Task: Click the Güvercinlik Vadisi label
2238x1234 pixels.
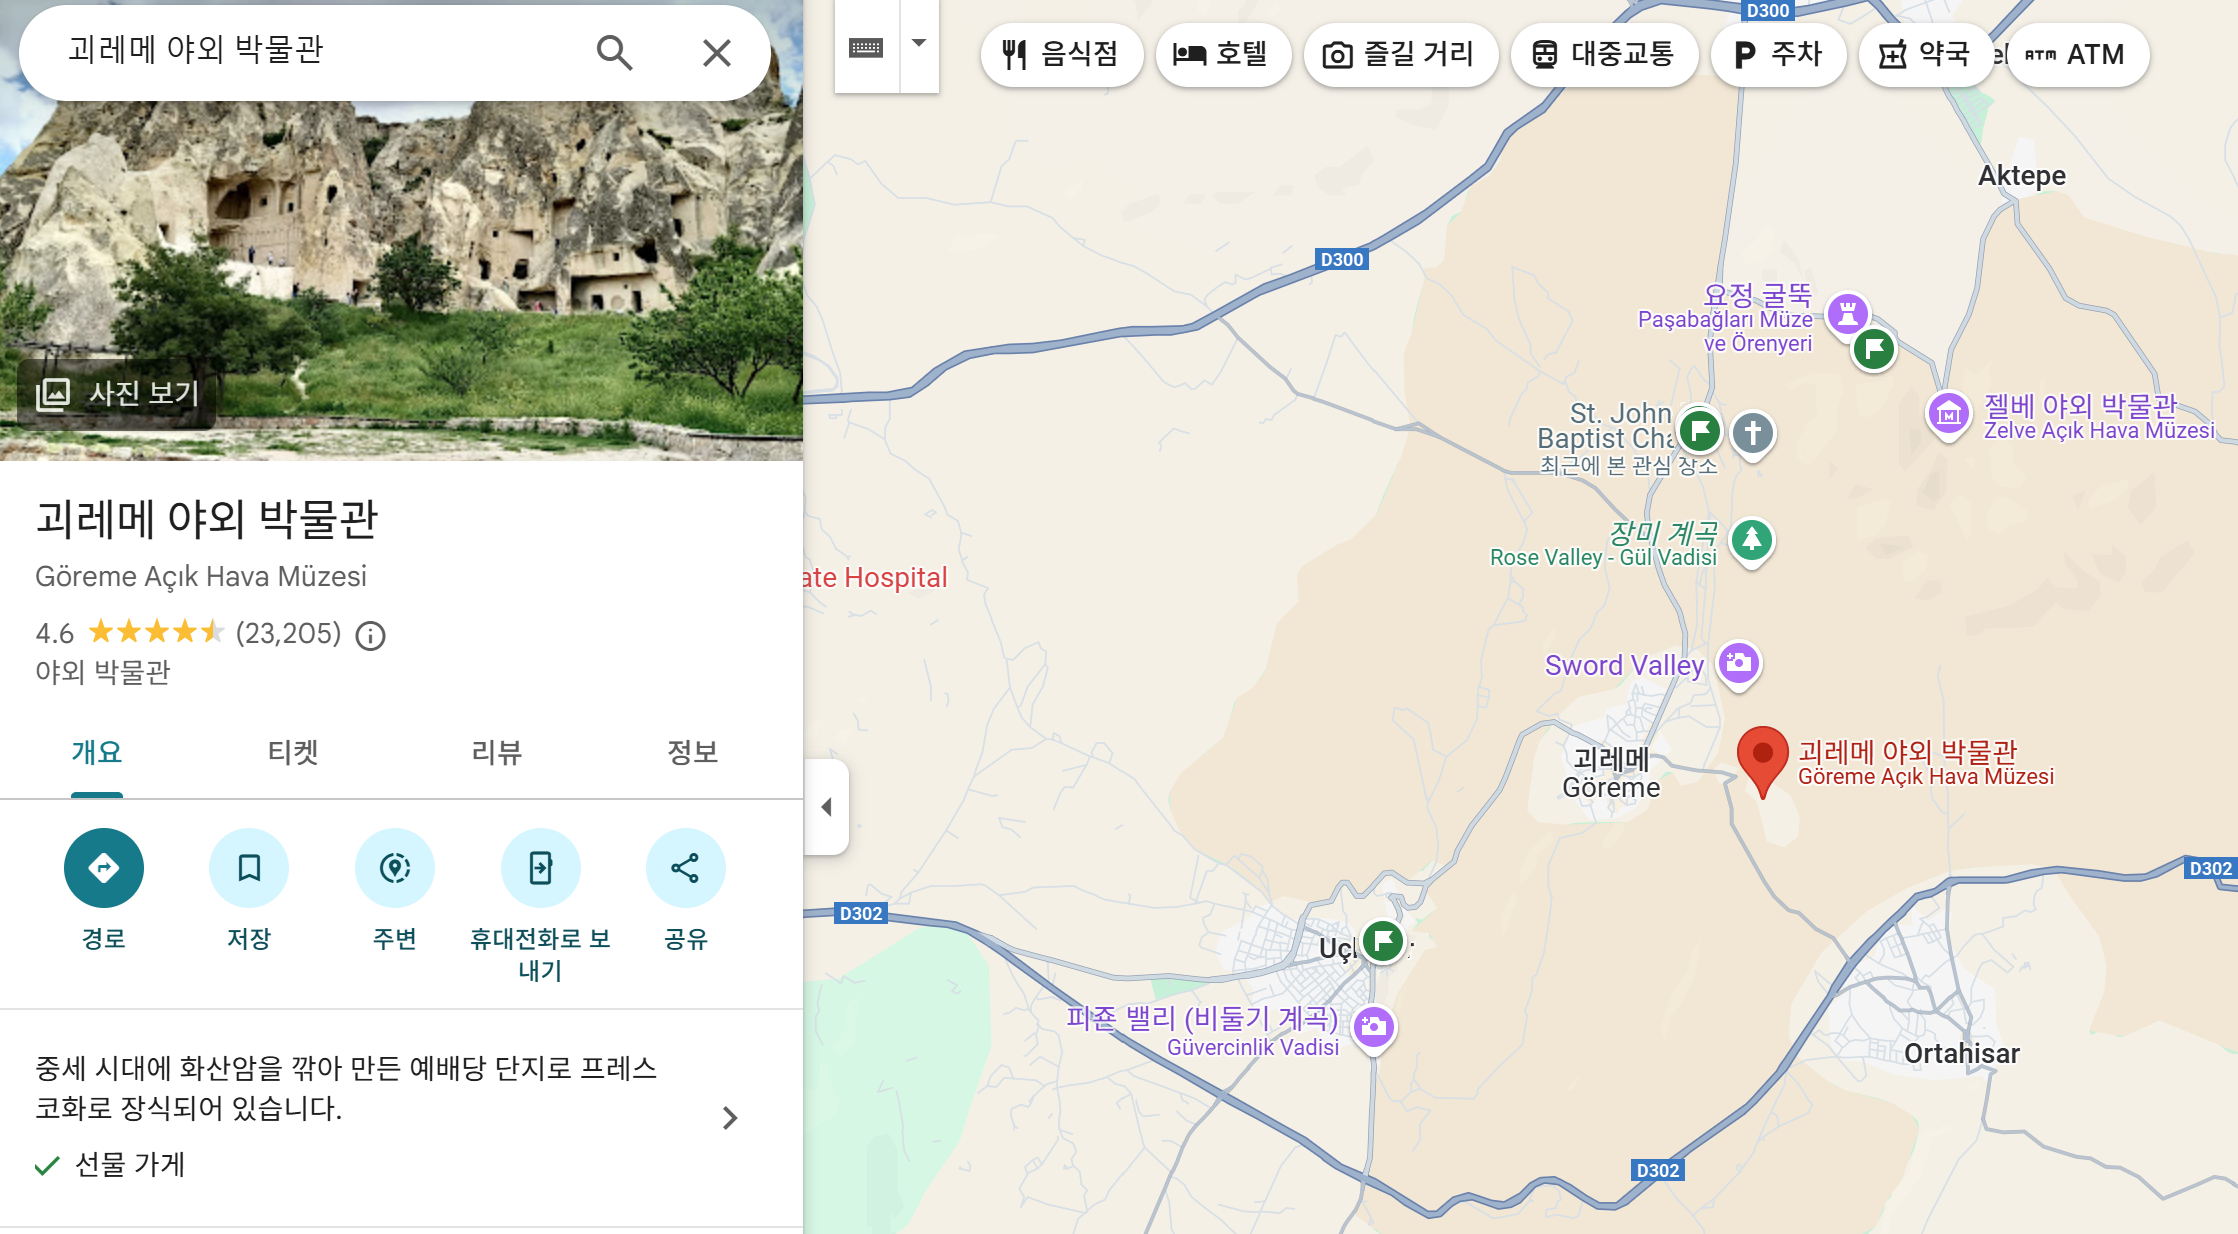Action: pos(1253,1047)
